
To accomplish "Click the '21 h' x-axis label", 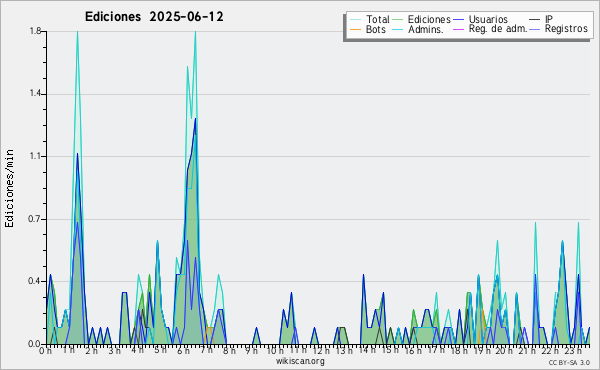I will pyautogui.click(x=527, y=351).
